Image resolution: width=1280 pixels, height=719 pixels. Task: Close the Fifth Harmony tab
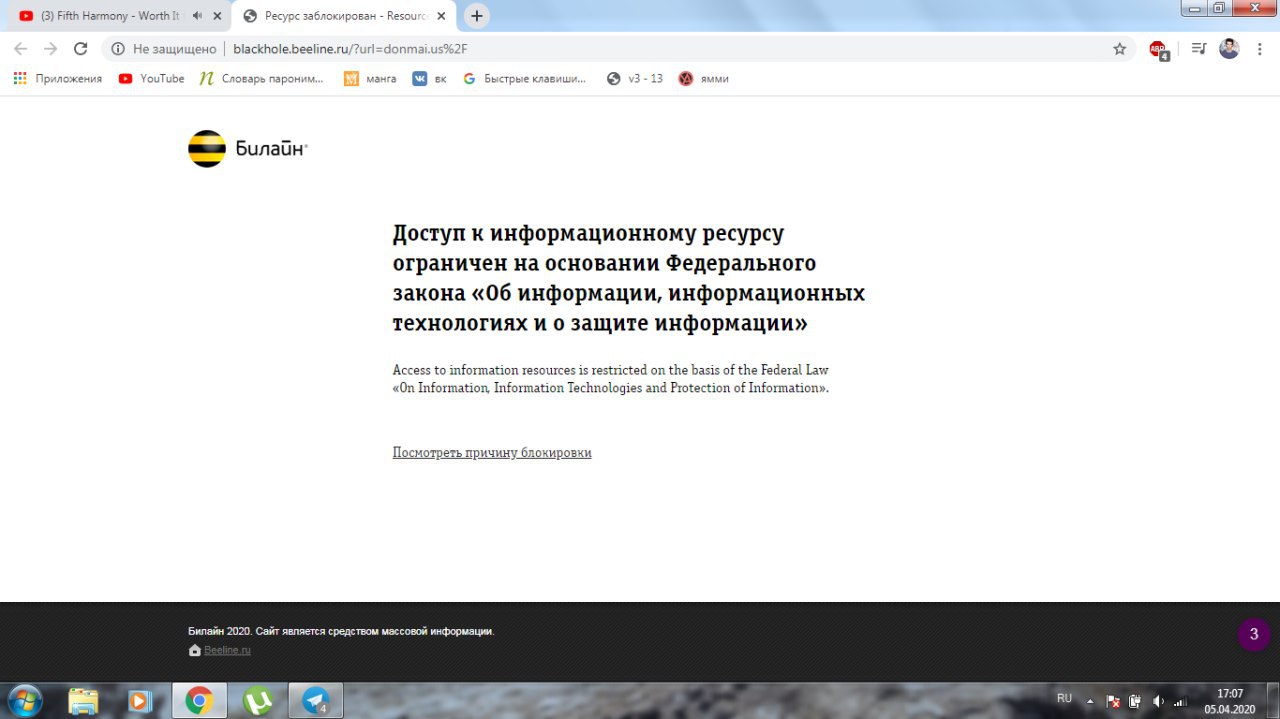(217, 16)
